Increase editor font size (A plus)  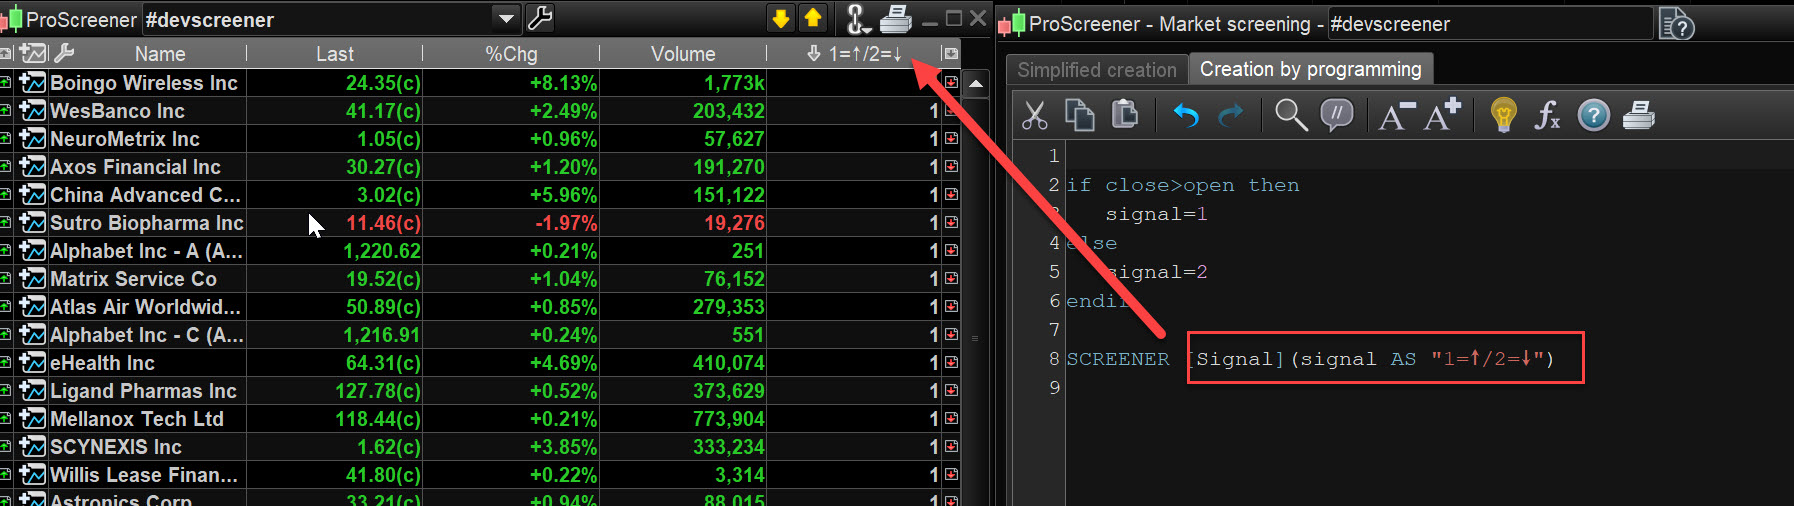(x=1442, y=115)
